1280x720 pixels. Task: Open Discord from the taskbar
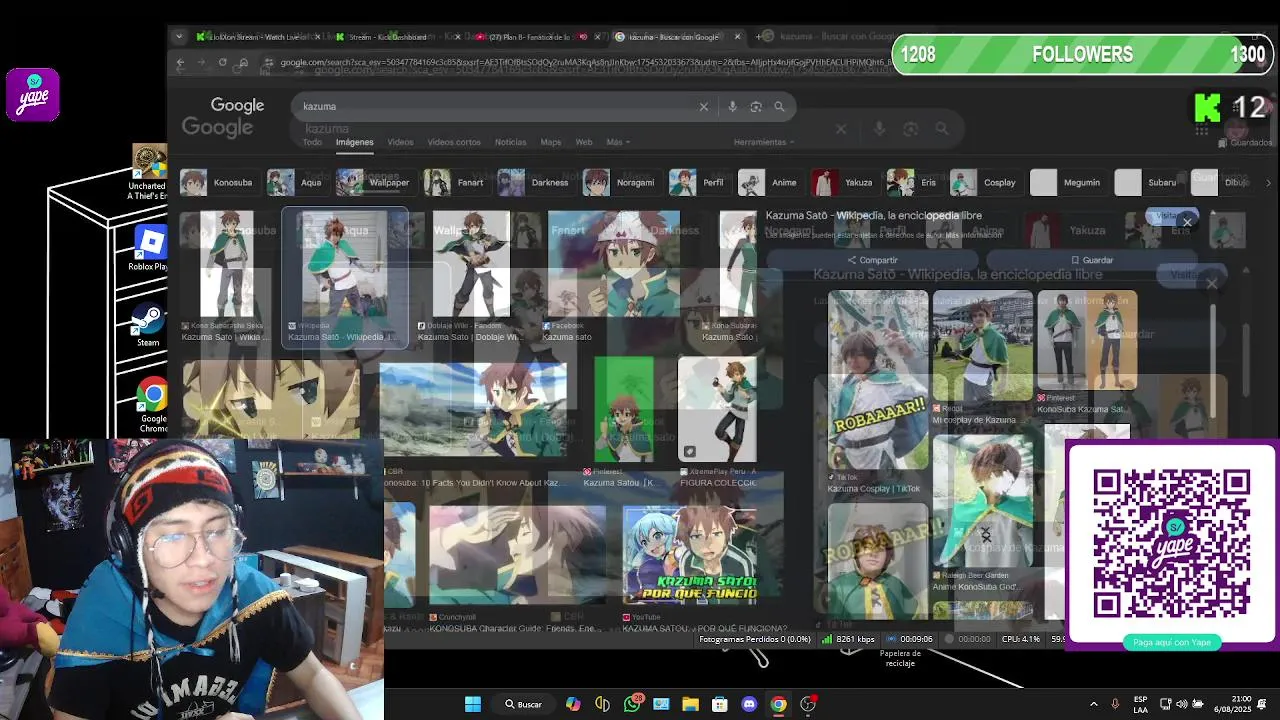coord(749,704)
